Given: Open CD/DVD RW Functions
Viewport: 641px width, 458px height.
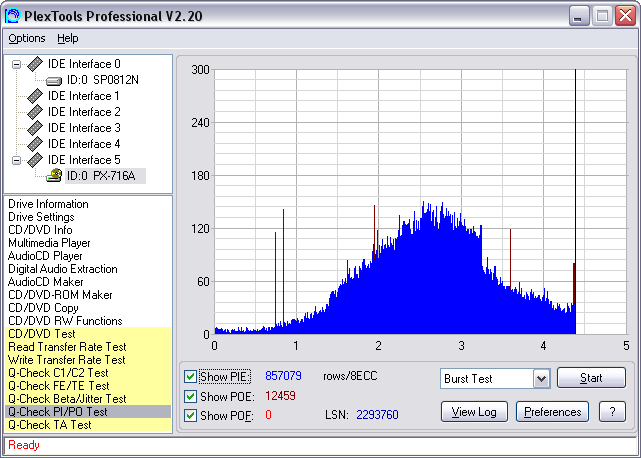Looking at the screenshot, I should [65, 321].
